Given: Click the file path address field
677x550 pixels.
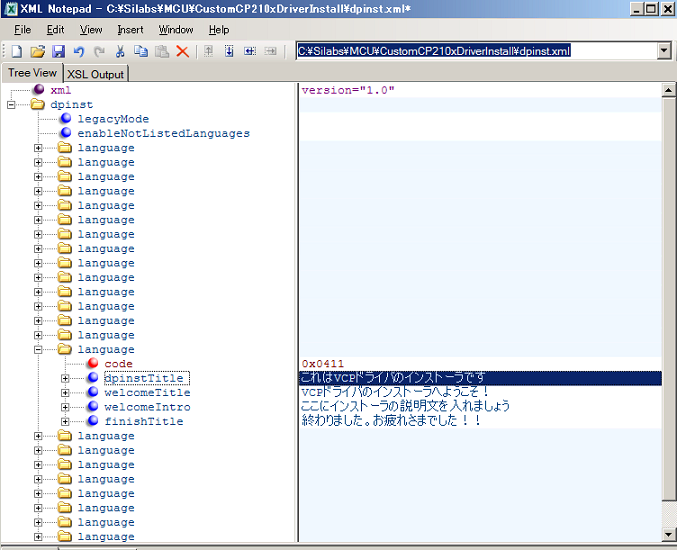Looking at the screenshot, I should click(x=477, y=51).
